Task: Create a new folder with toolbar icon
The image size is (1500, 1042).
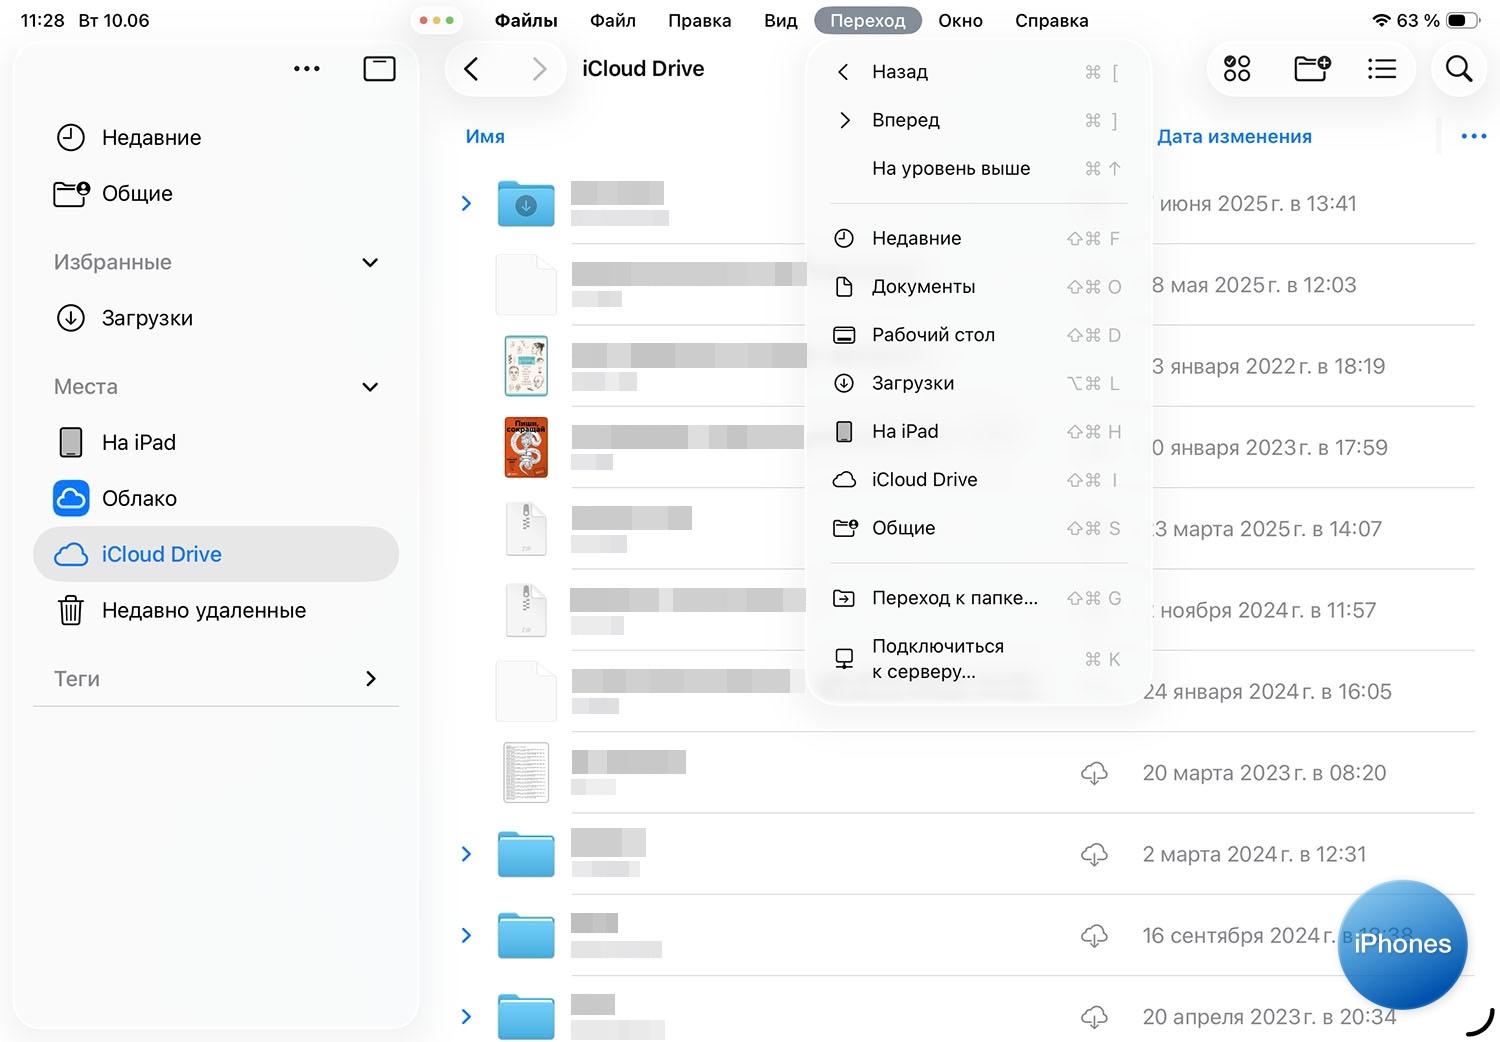Action: [1312, 69]
